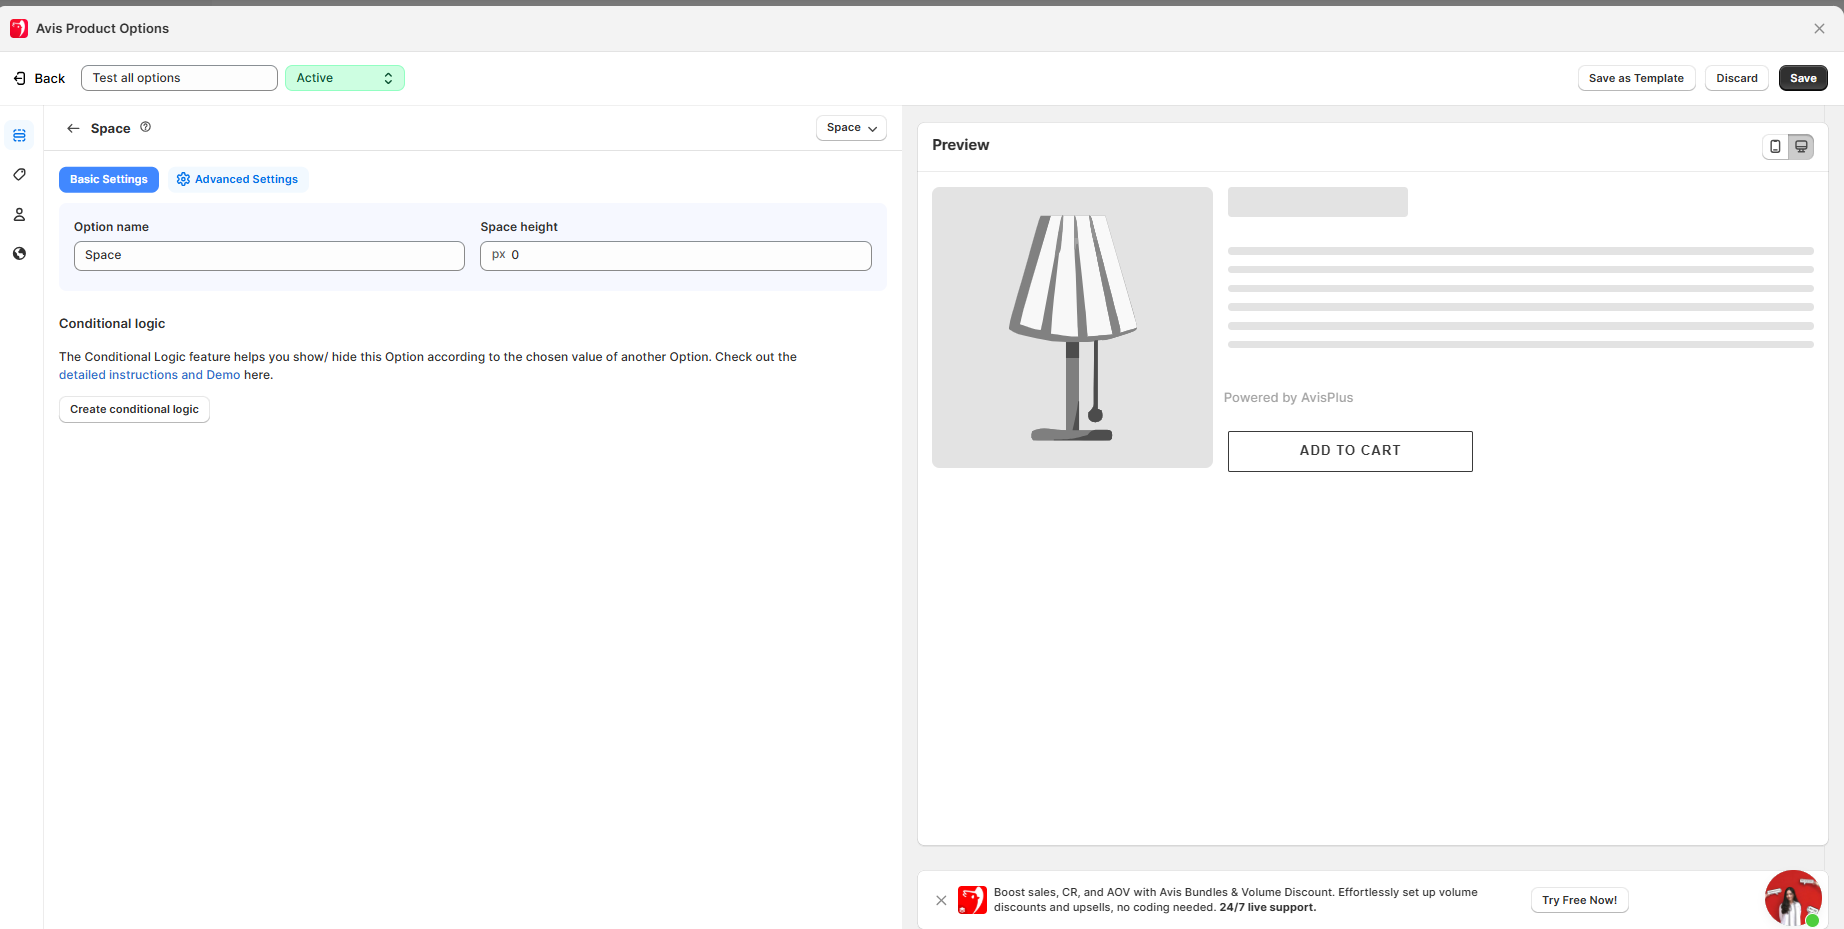Image resolution: width=1844 pixels, height=929 pixels.
Task: Go back using arrow beside Space title
Action: pos(73,128)
